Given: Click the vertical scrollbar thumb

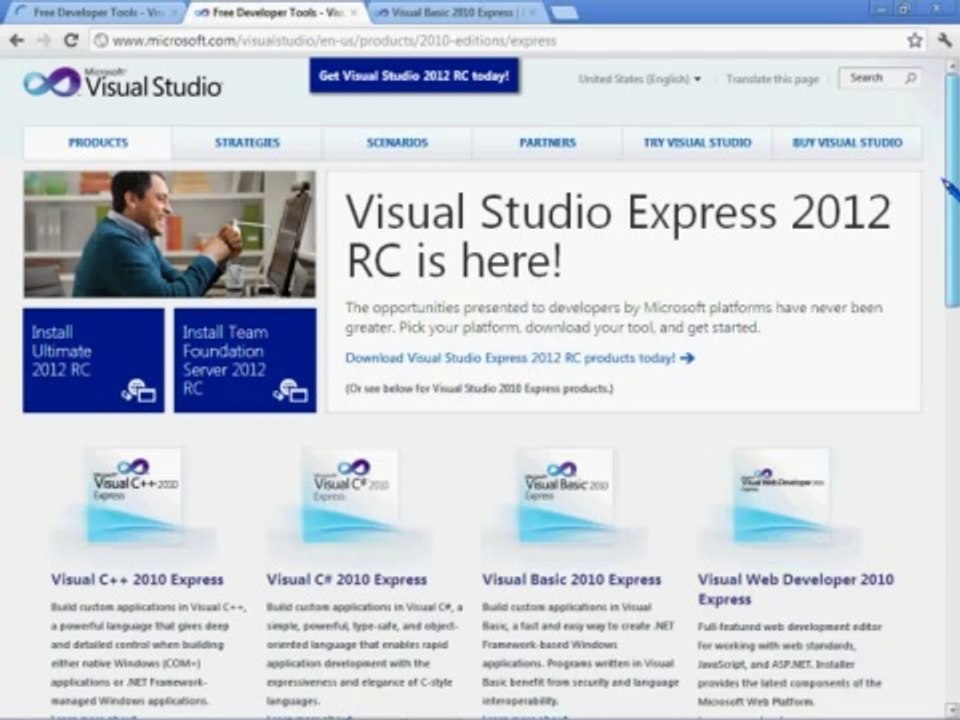Looking at the screenshot, I should [x=952, y=190].
